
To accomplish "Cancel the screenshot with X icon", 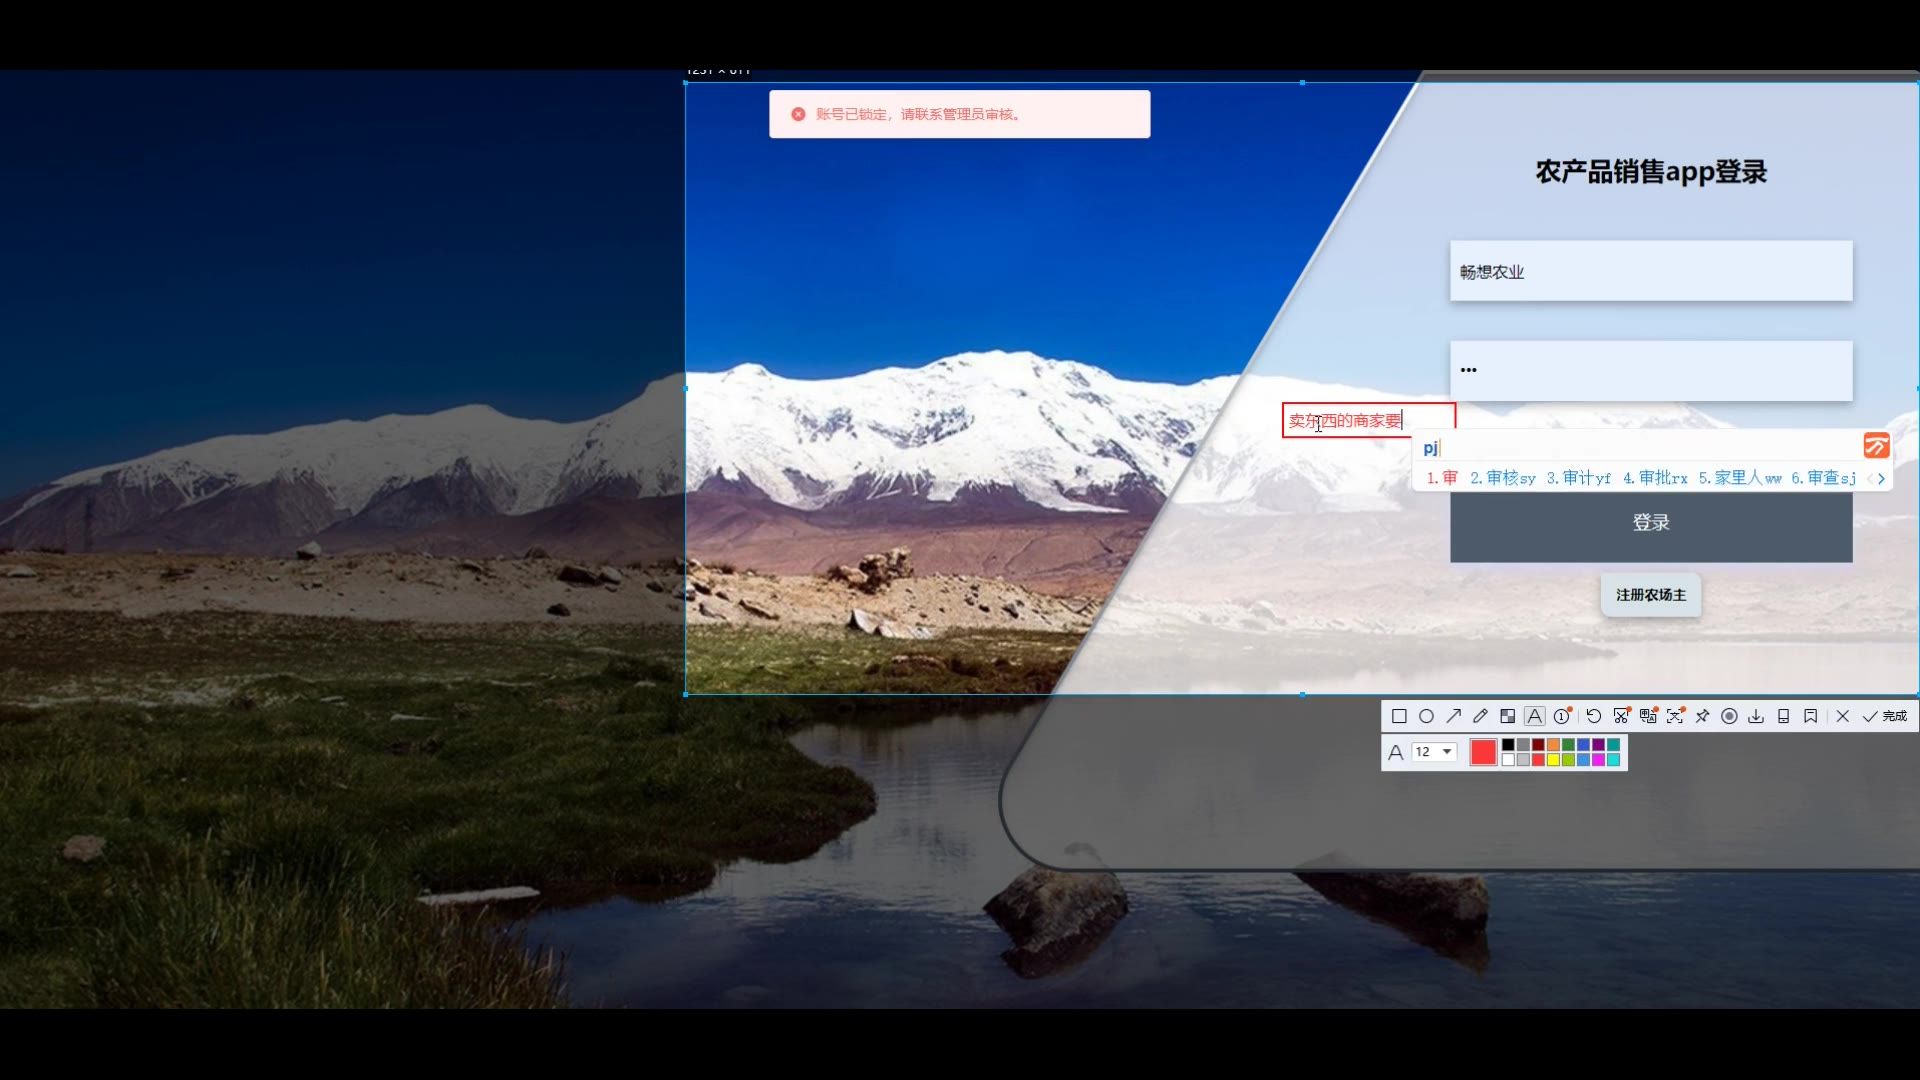I will [1842, 716].
